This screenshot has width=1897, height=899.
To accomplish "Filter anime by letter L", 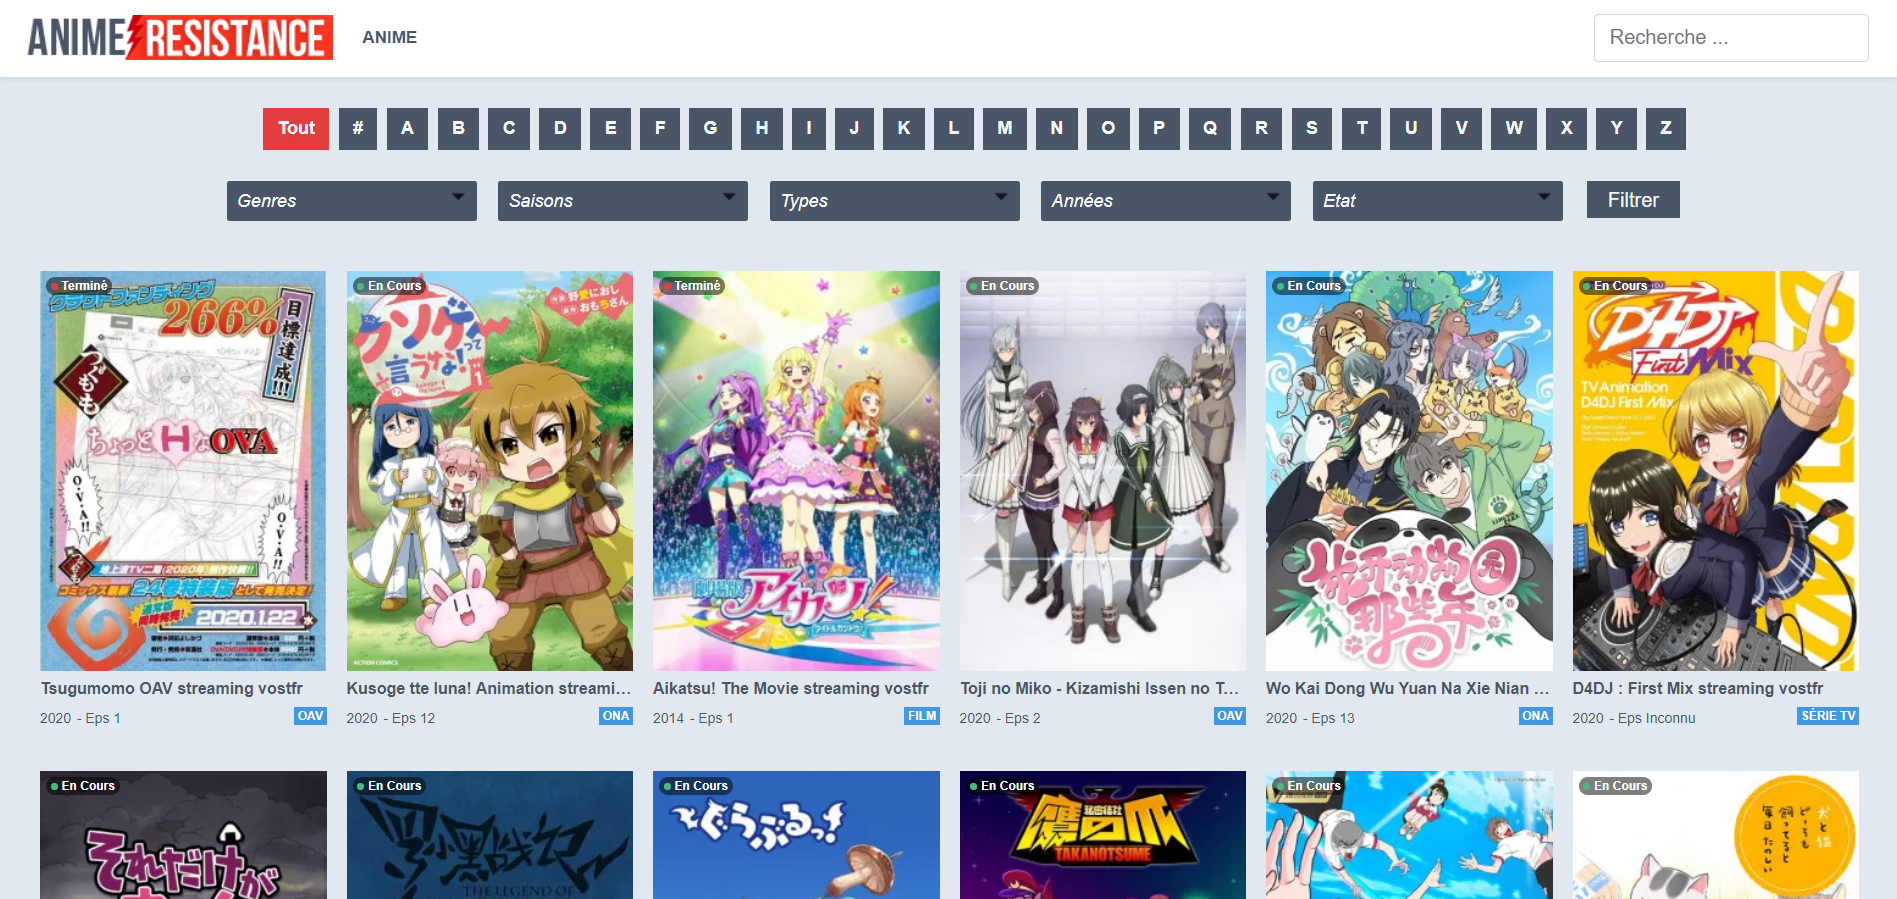I will click(x=954, y=128).
